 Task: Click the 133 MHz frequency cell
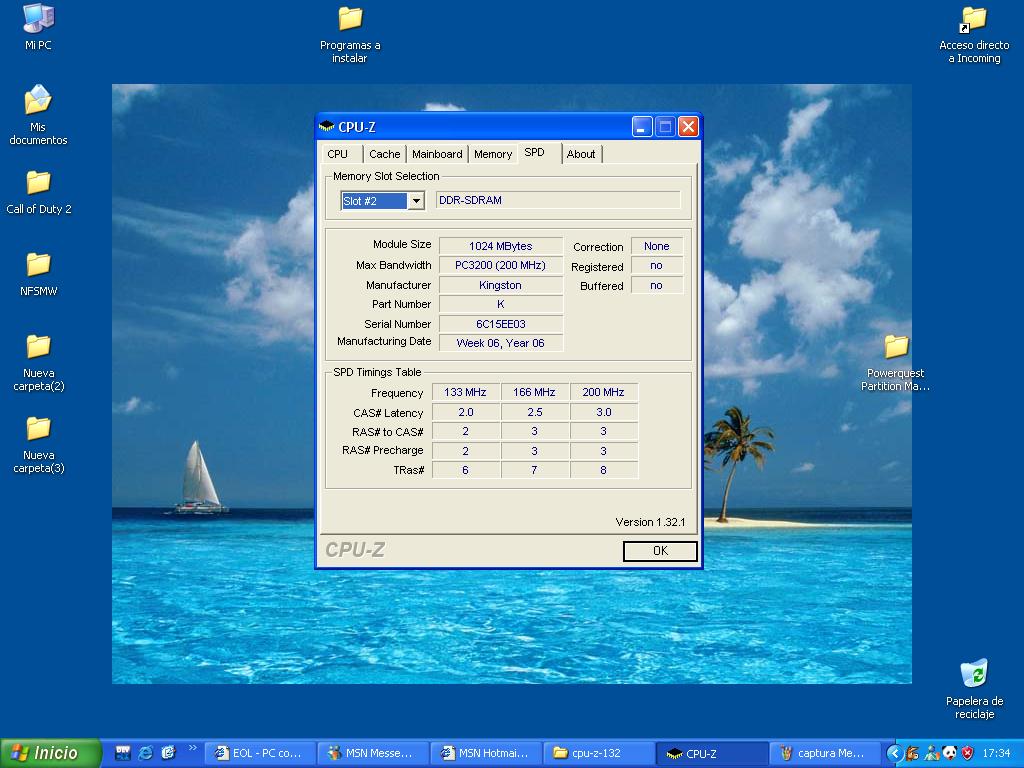466,392
